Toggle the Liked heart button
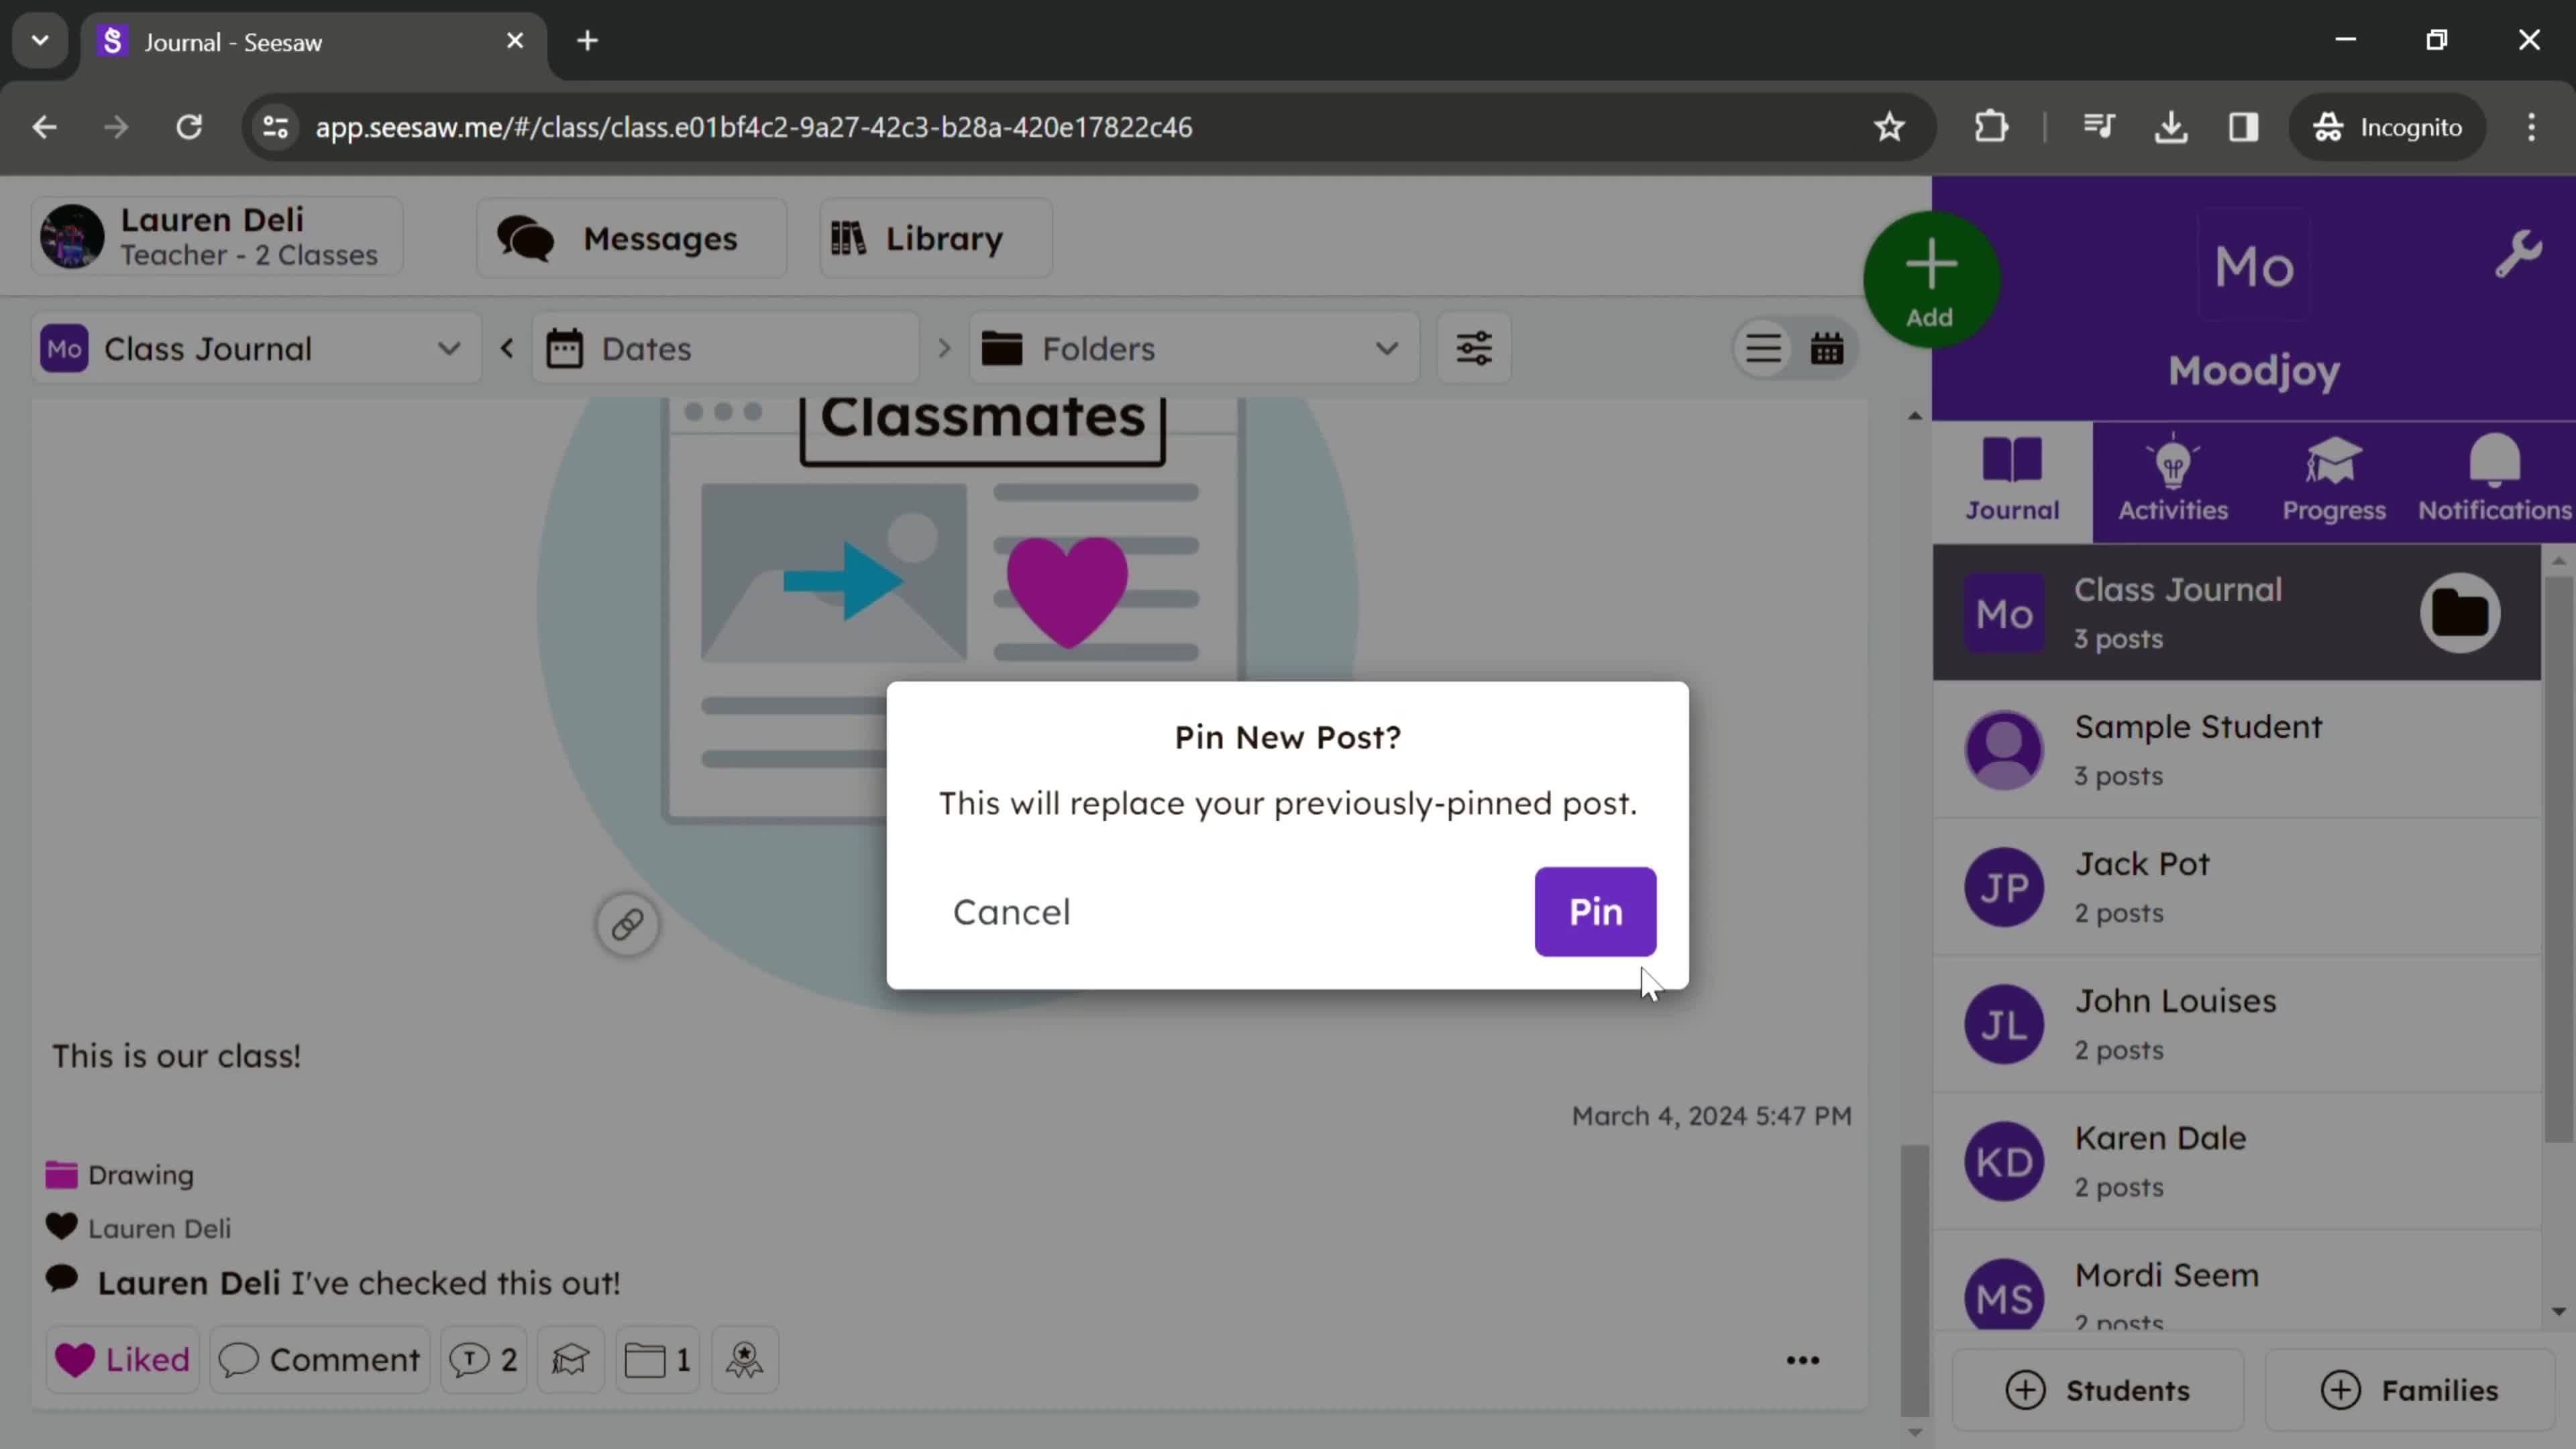This screenshot has height=1449, width=2576. pos(122,1360)
